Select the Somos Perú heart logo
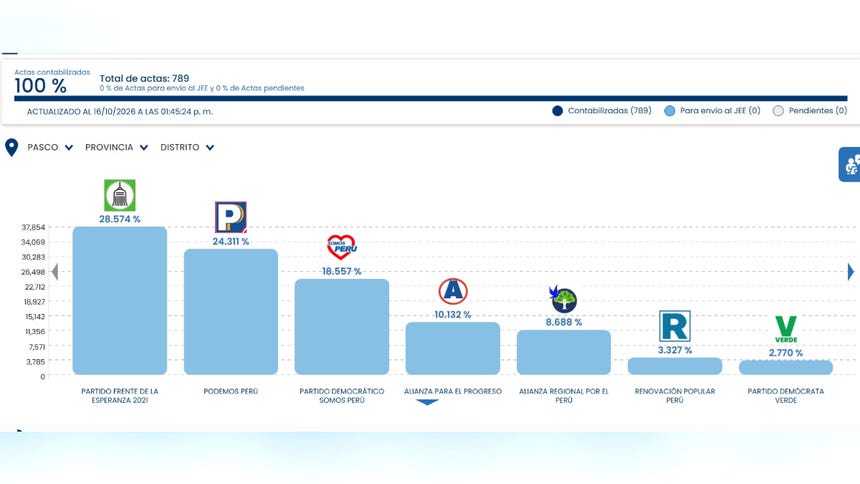This screenshot has width=860, height=484. [x=342, y=247]
